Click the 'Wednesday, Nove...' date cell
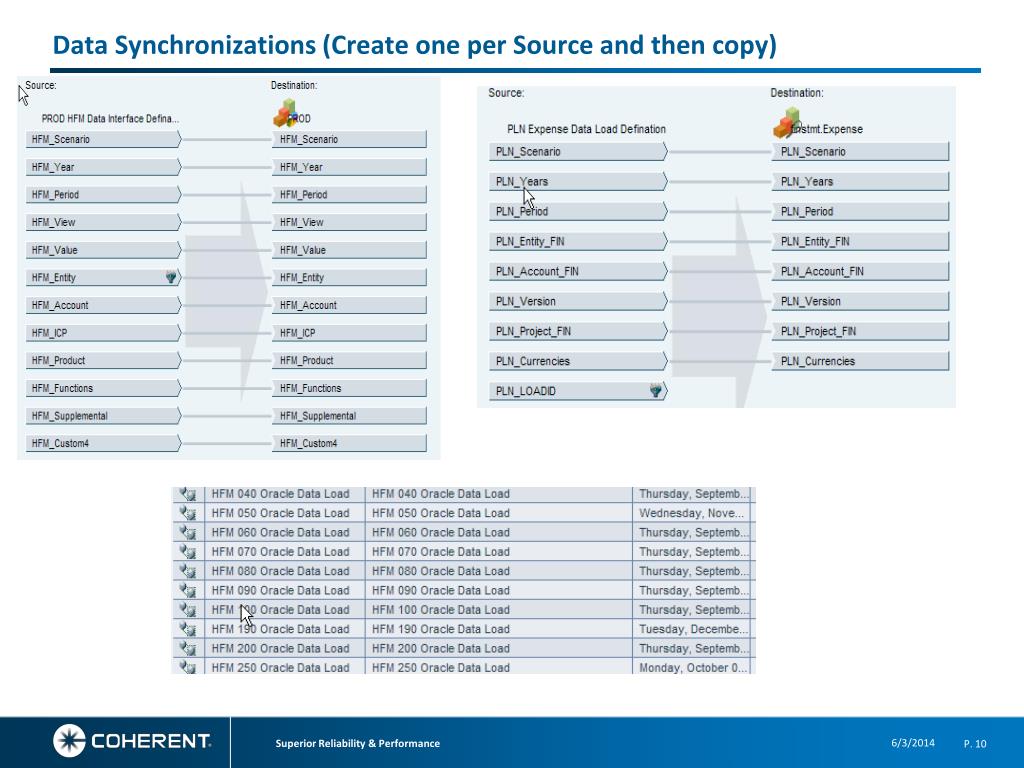1024x768 pixels. coord(692,513)
